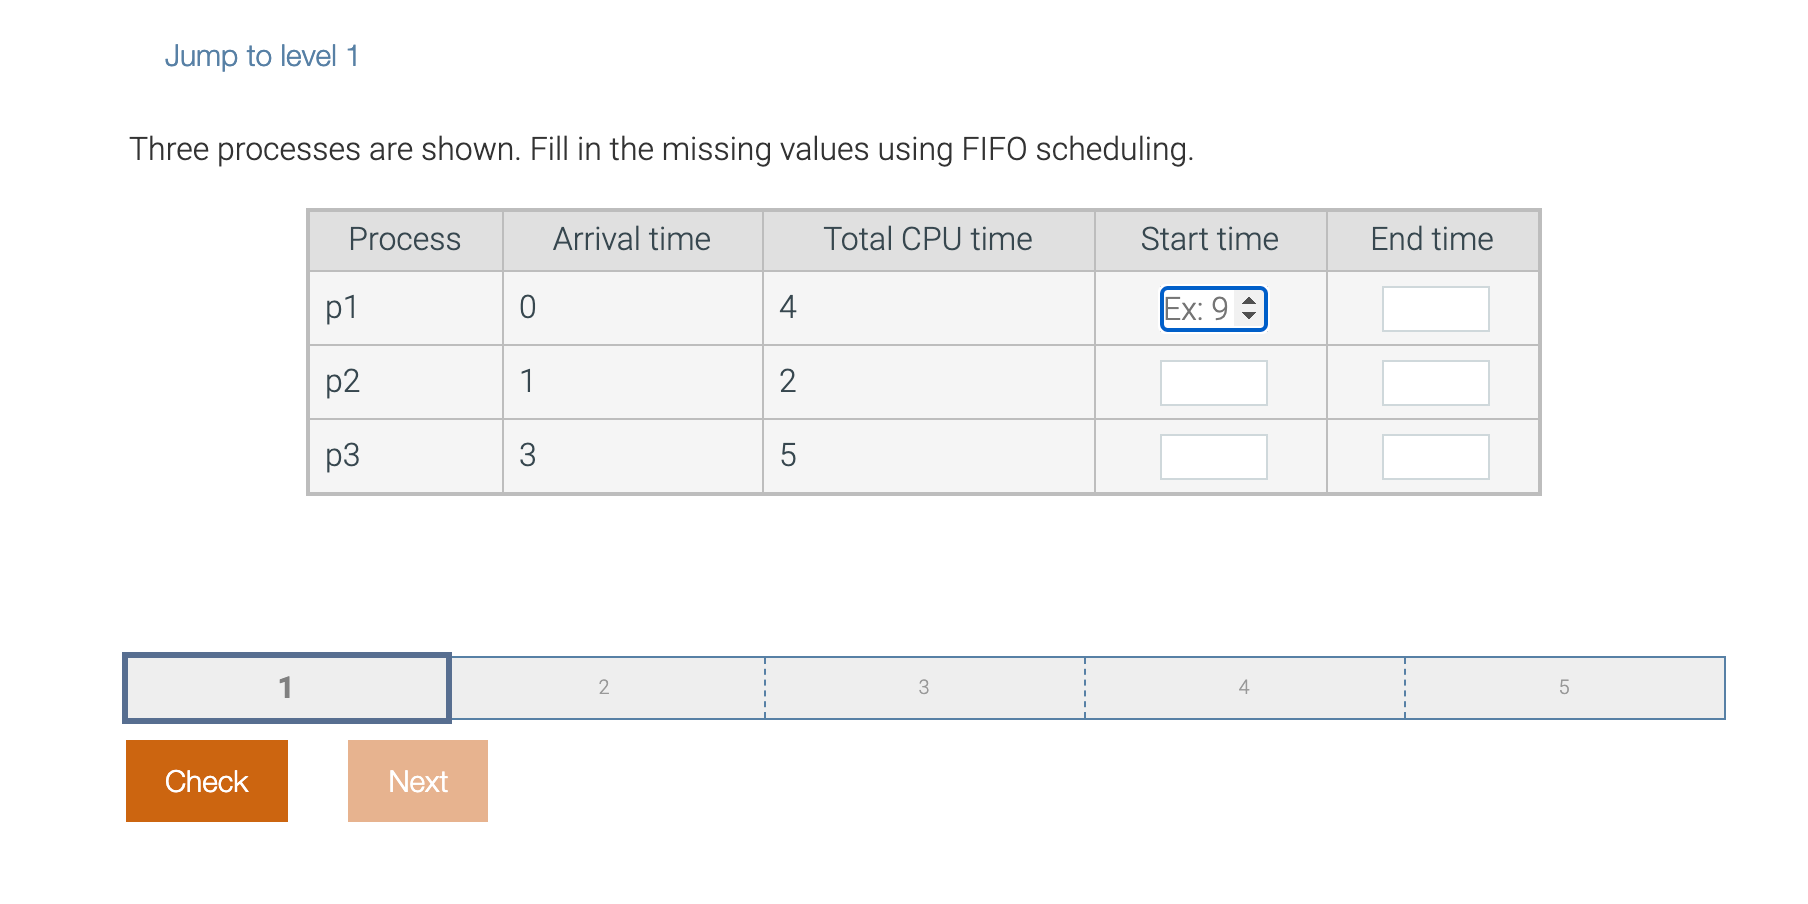Click the Process column header
This screenshot has height=904, width=1808.
(404, 239)
